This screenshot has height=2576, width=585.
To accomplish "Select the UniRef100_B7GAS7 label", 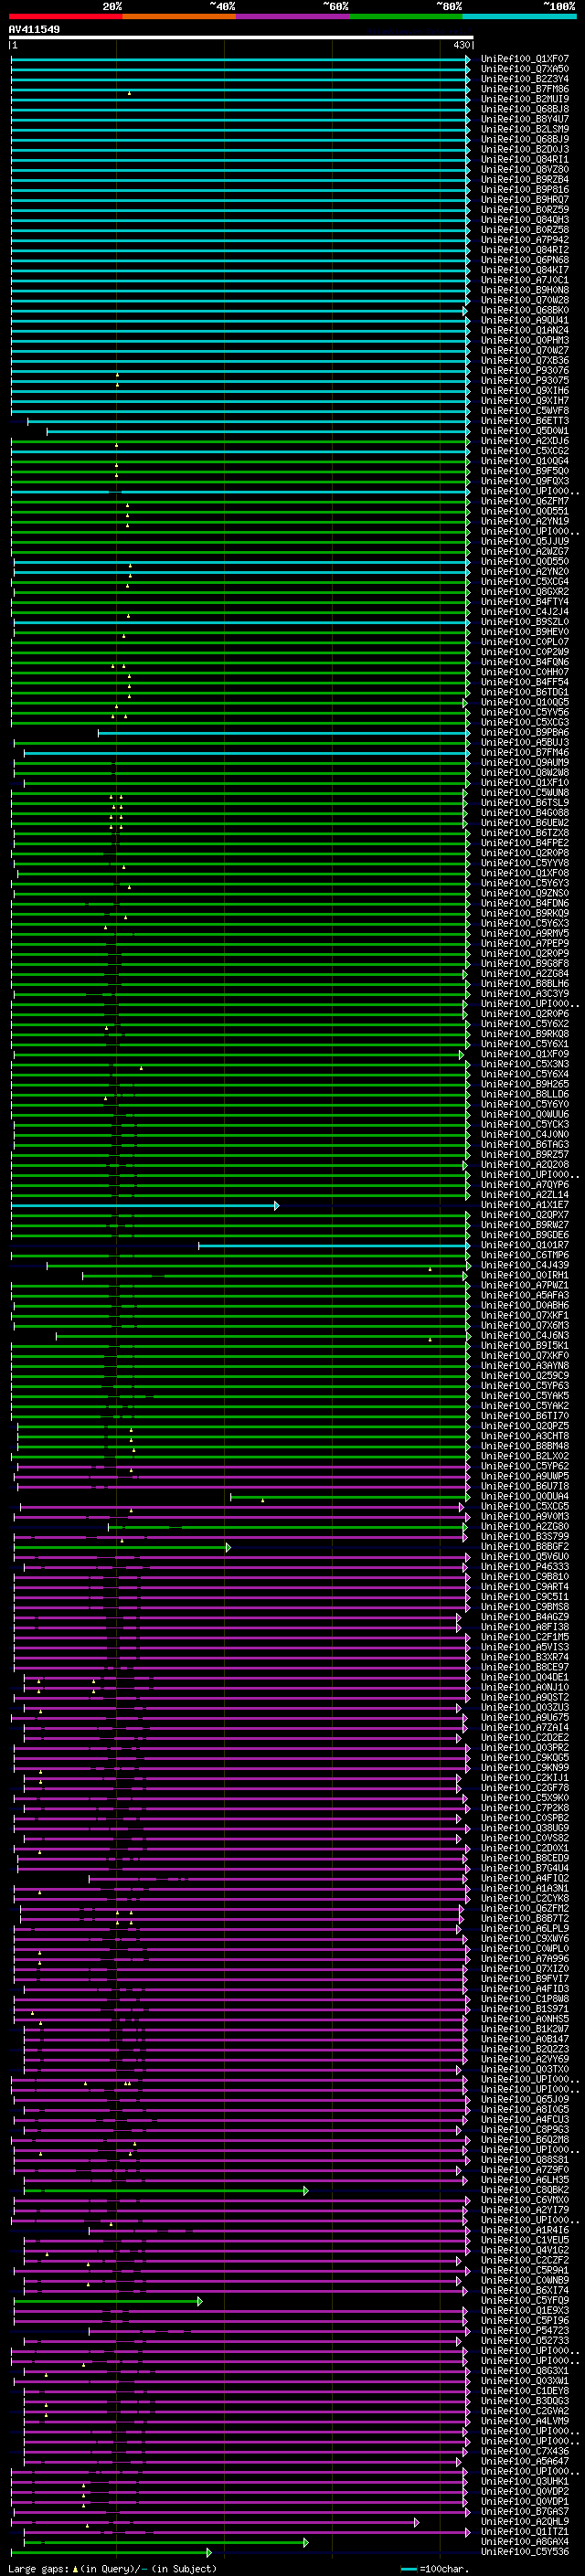I will pyautogui.click(x=524, y=2511).
